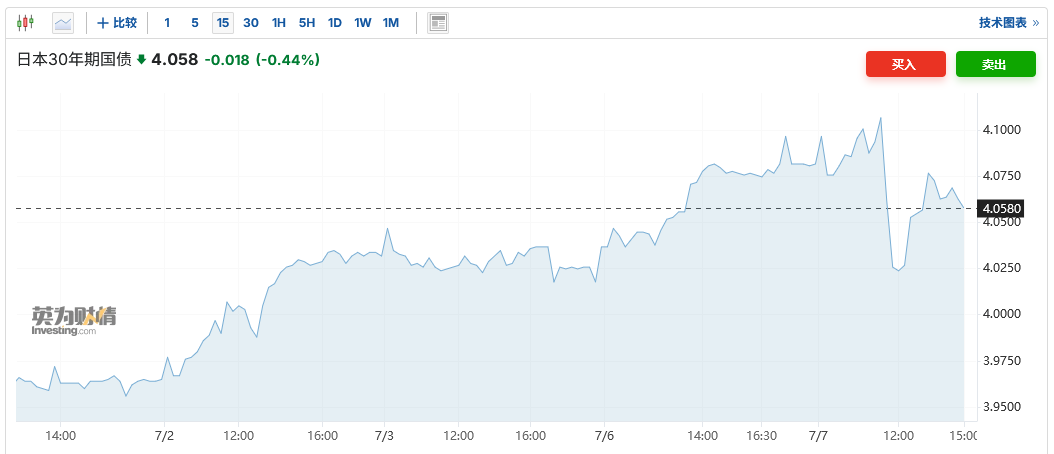This screenshot has width=1054, height=454.
Task: Choose the 1D time interval
Action: 335,23
